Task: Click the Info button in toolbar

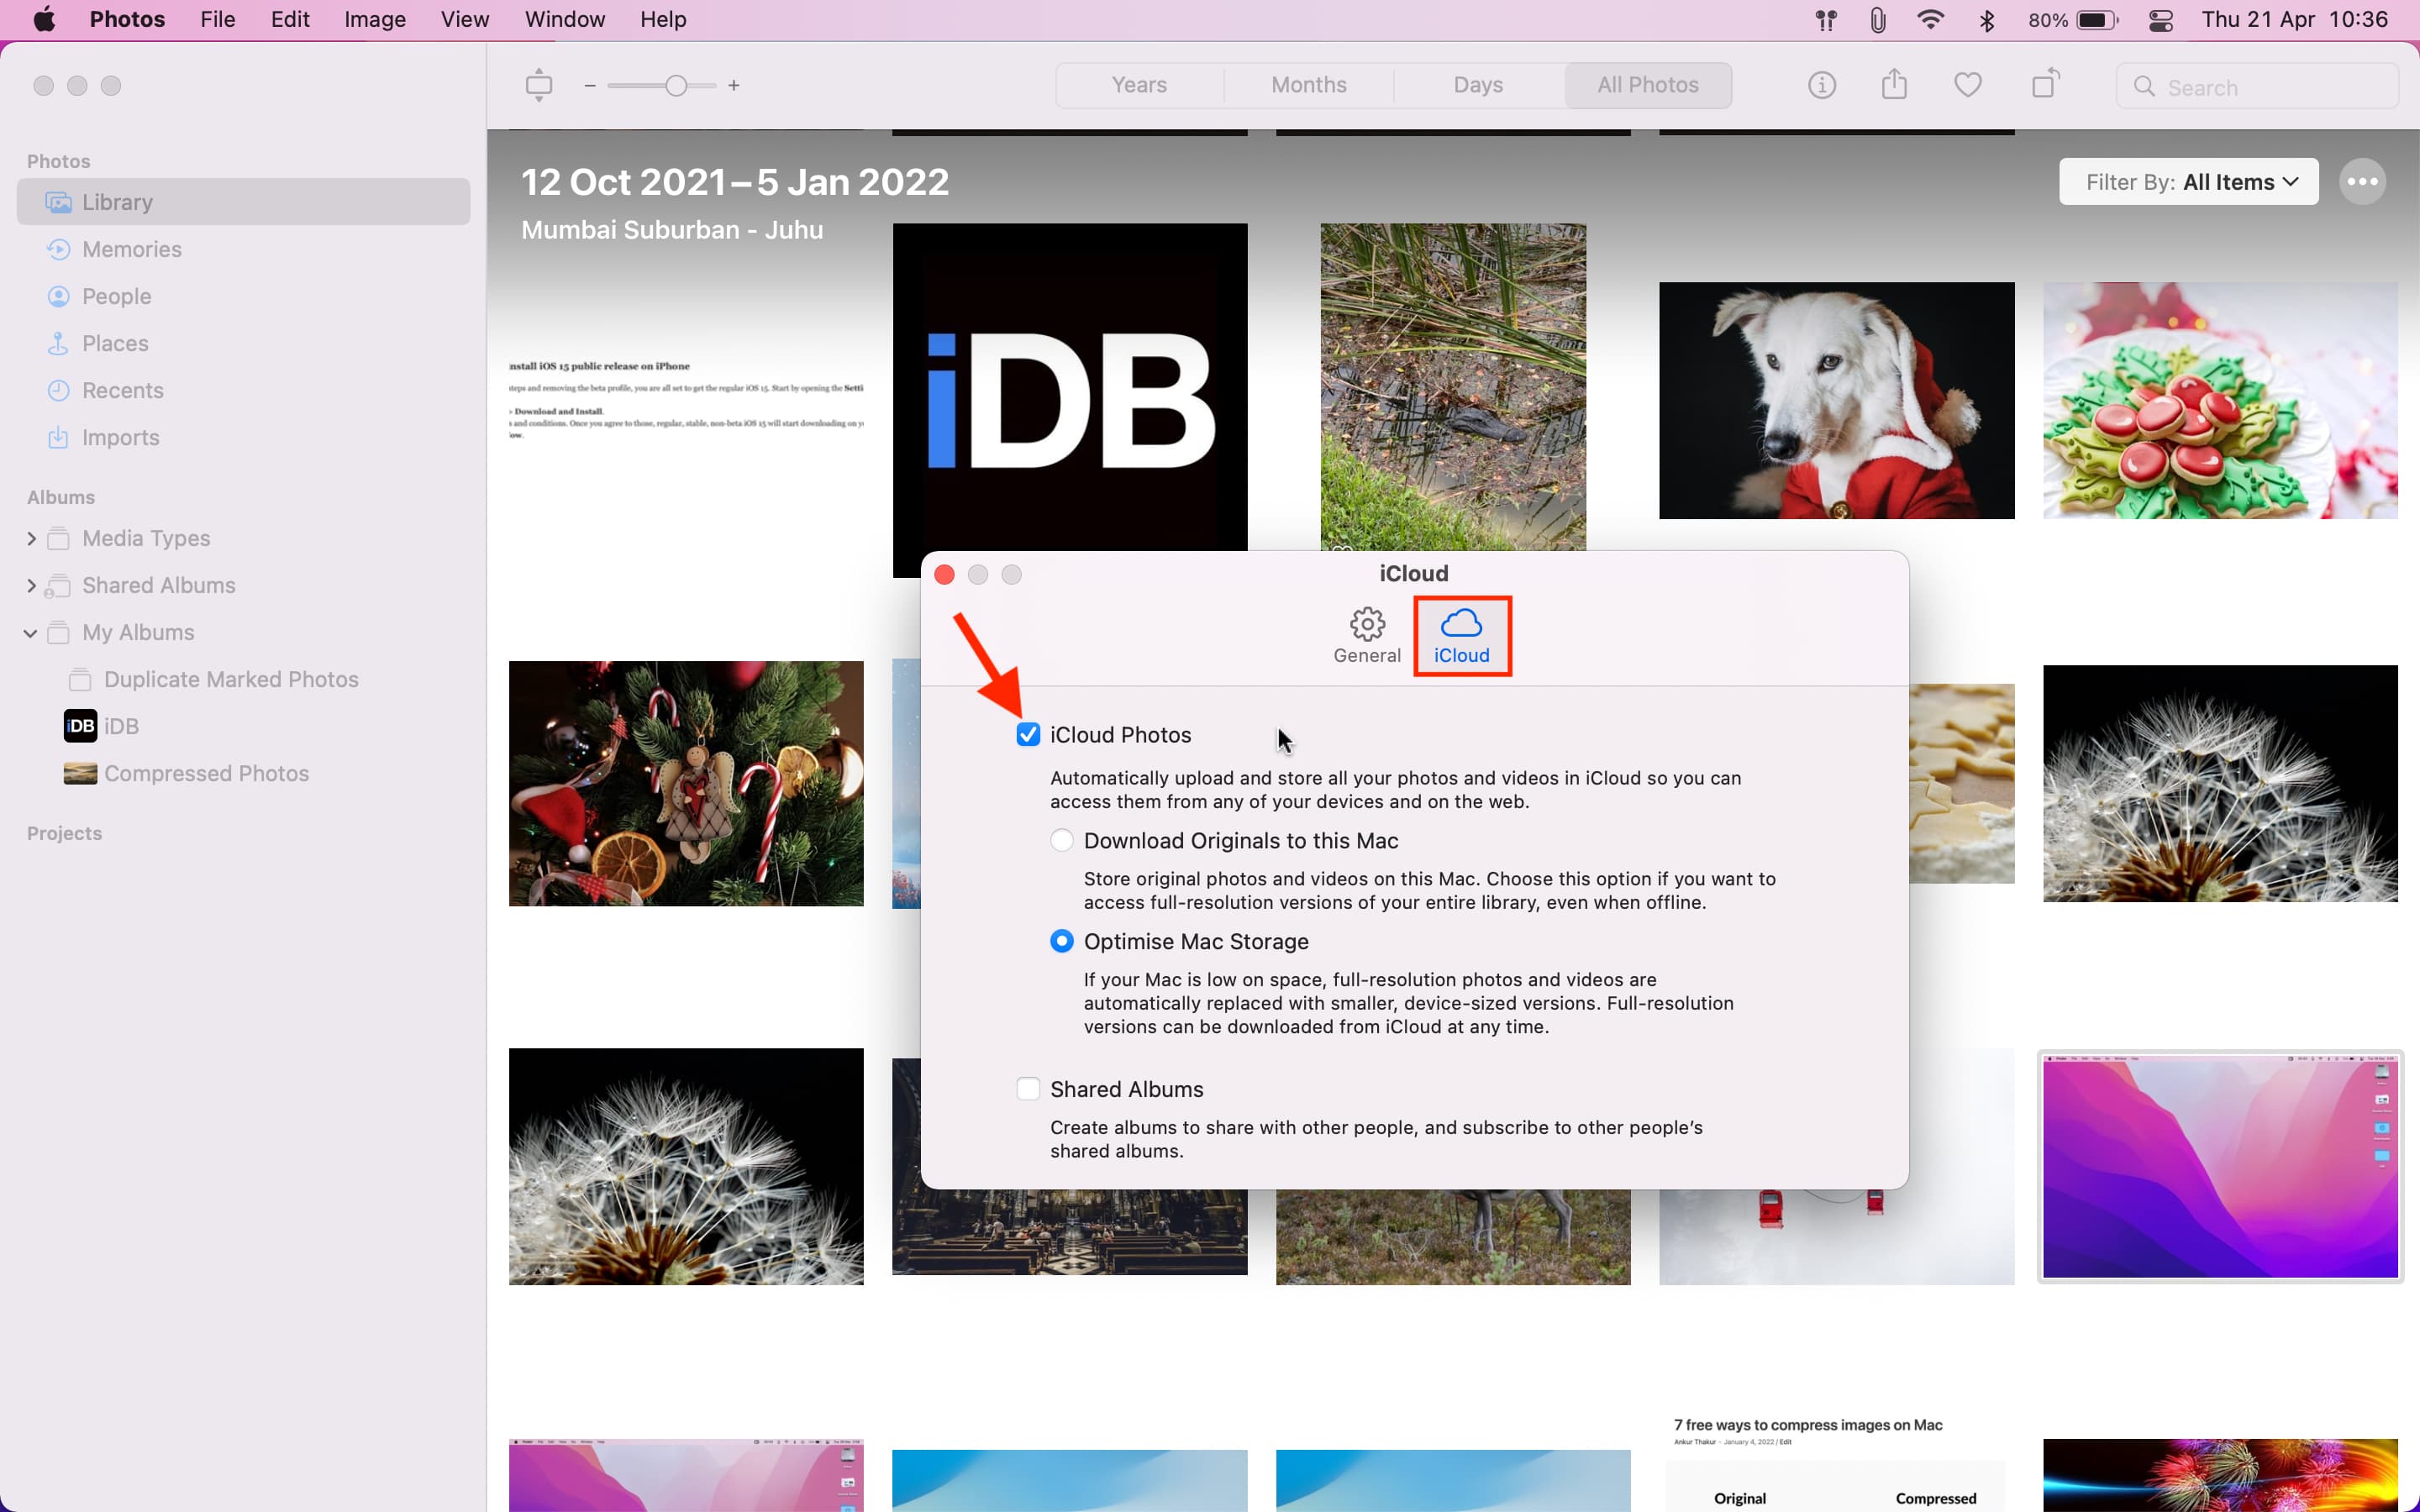Action: (x=1821, y=86)
